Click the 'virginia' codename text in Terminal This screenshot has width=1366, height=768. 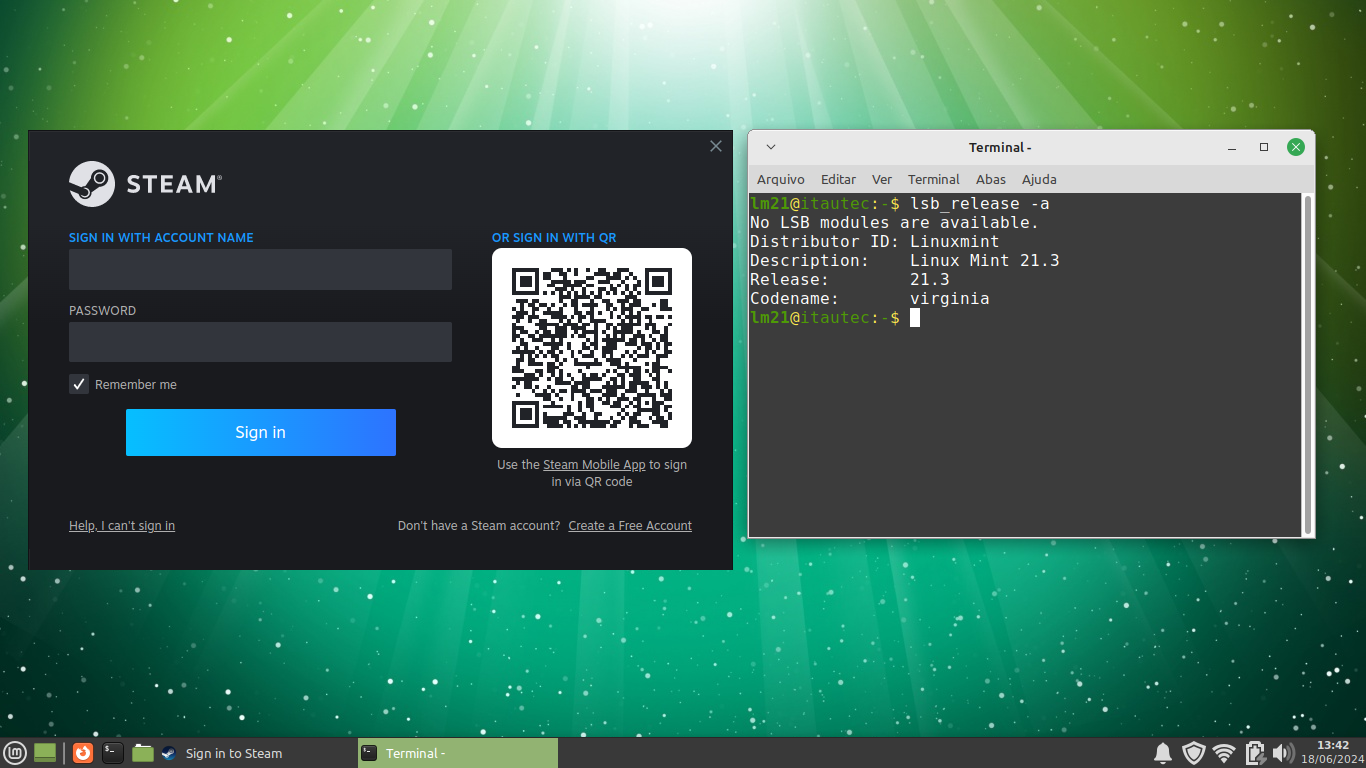coord(950,299)
